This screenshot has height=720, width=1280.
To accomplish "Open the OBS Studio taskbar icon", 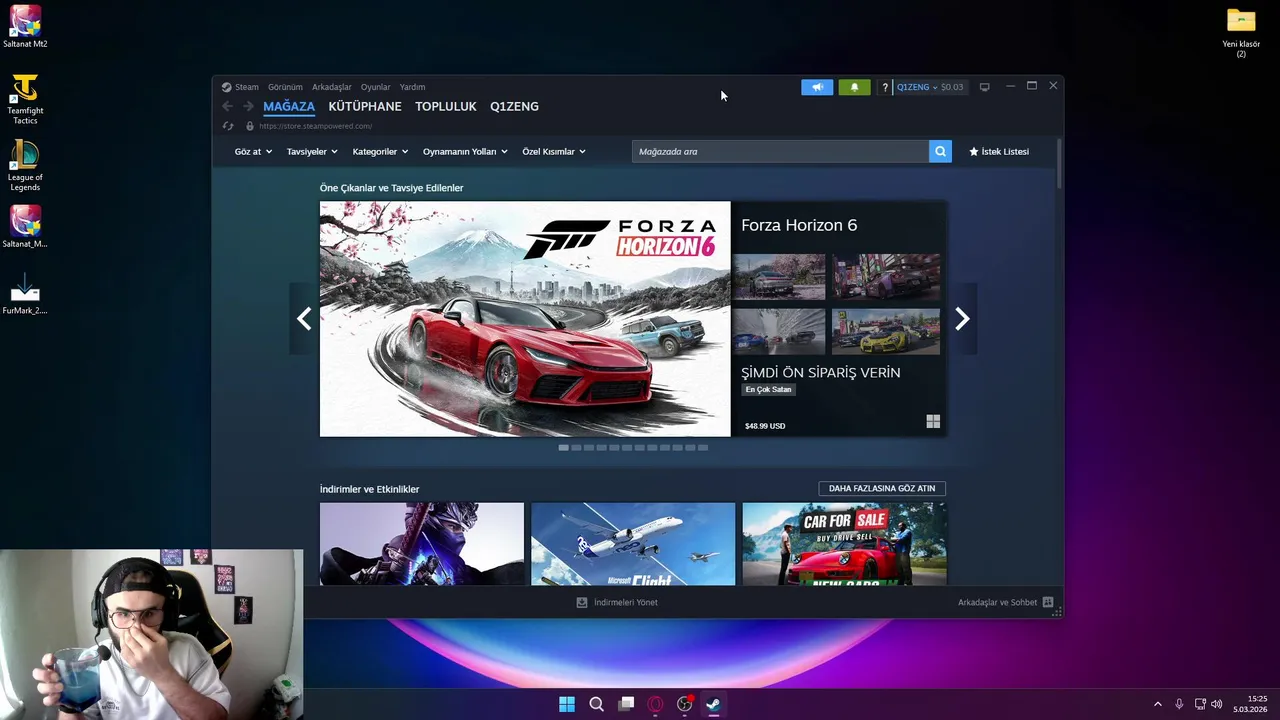I will pyautogui.click(x=684, y=704).
